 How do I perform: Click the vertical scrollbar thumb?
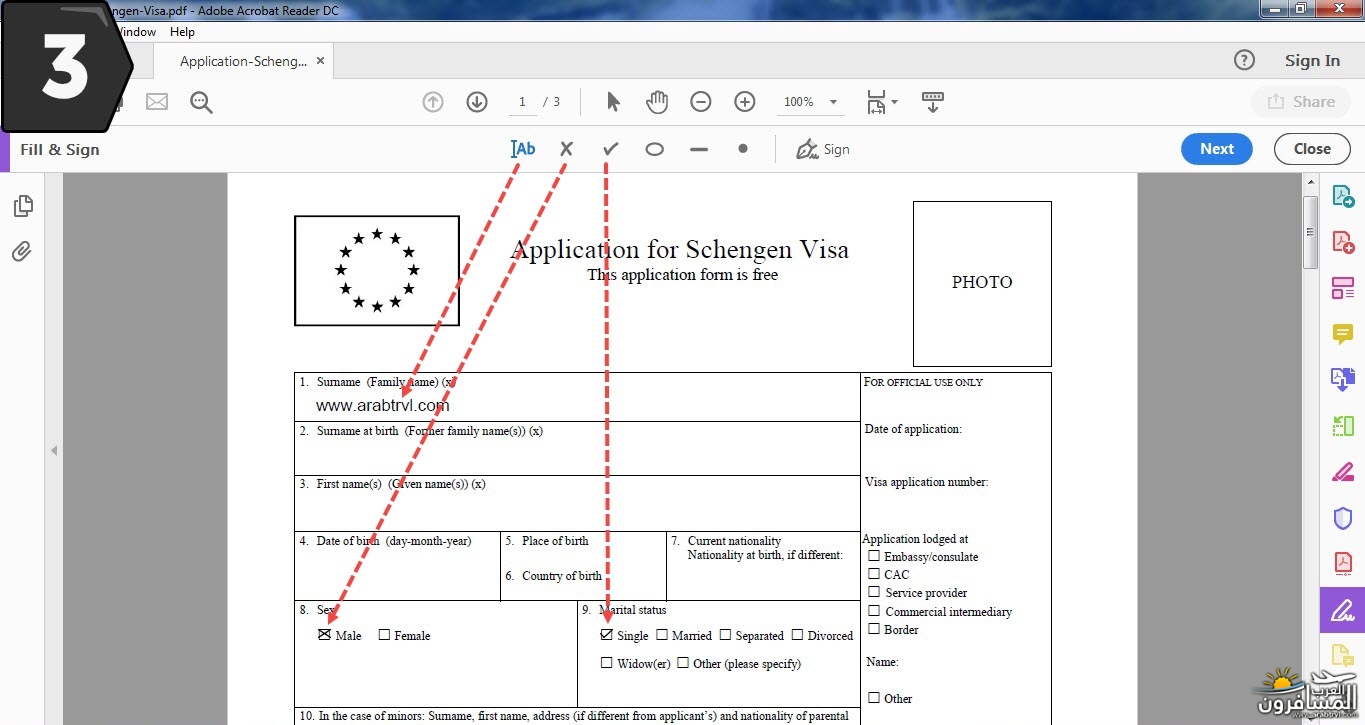(1310, 232)
